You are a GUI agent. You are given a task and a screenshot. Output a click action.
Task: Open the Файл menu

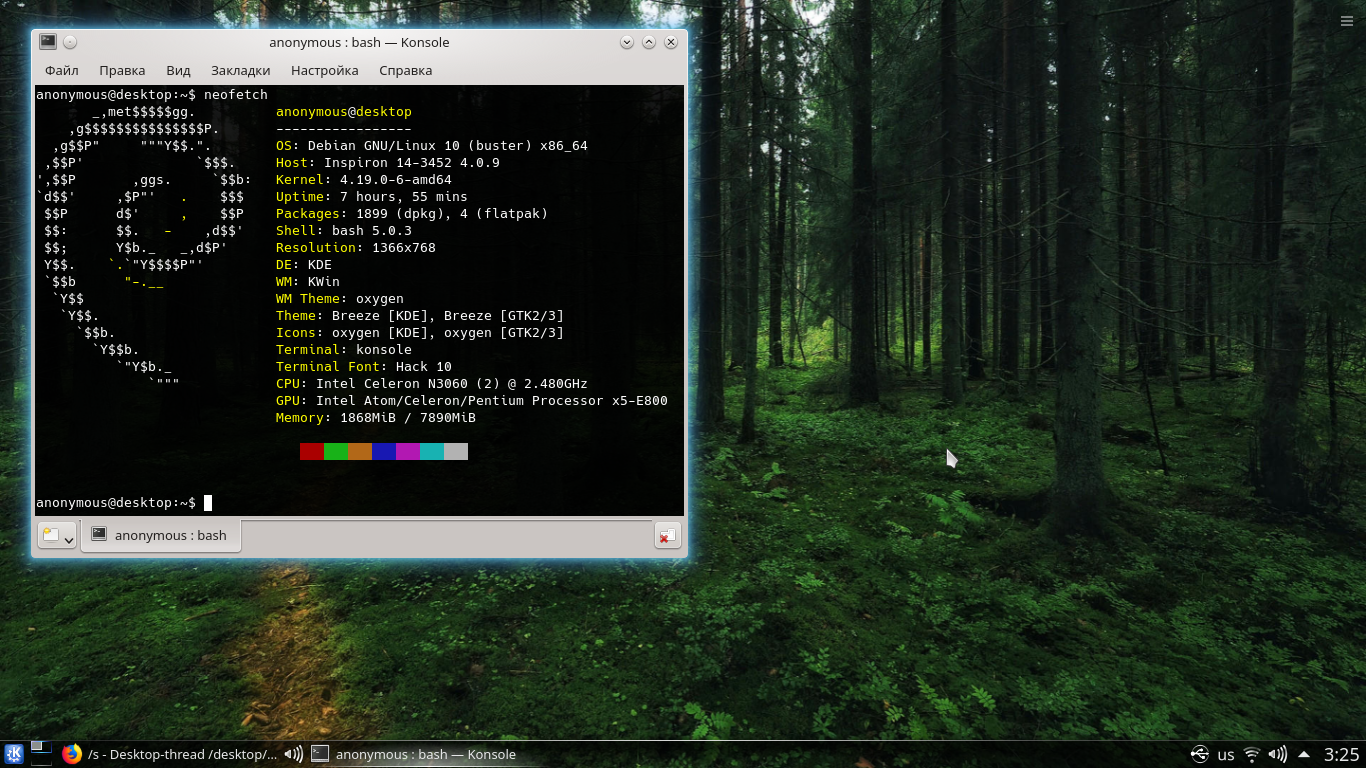(62, 70)
